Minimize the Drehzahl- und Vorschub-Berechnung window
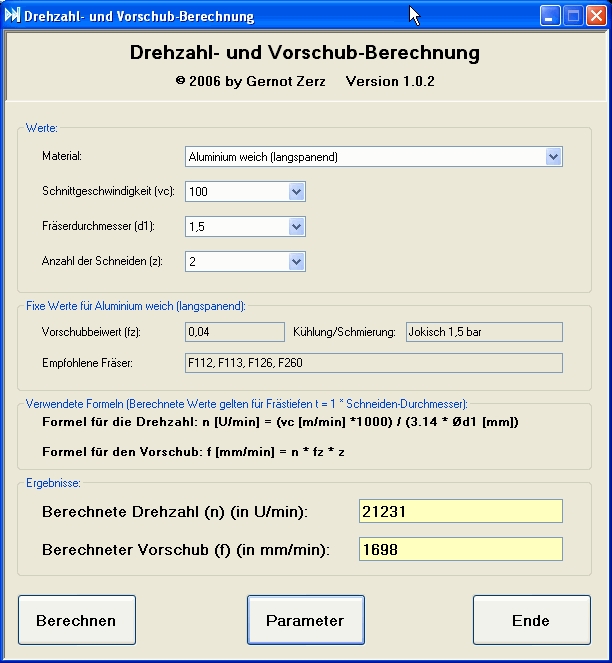This screenshot has height=663, width=612. (x=551, y=16)
